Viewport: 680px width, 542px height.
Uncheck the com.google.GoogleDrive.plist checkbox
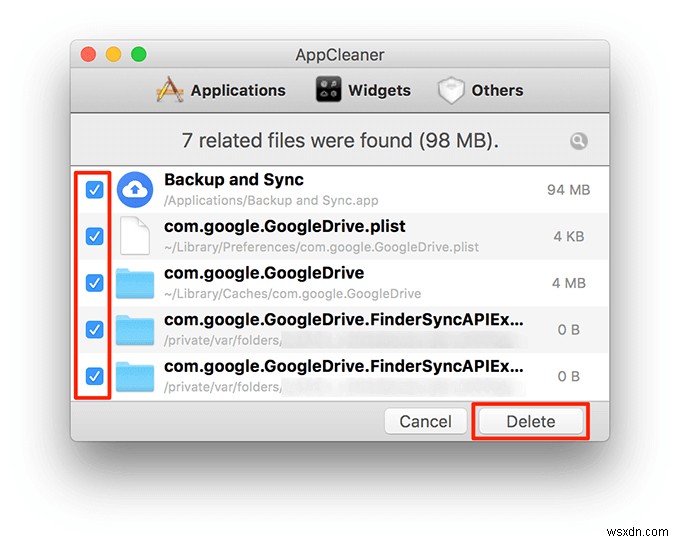pyautogui.click(x=94, y=236)
